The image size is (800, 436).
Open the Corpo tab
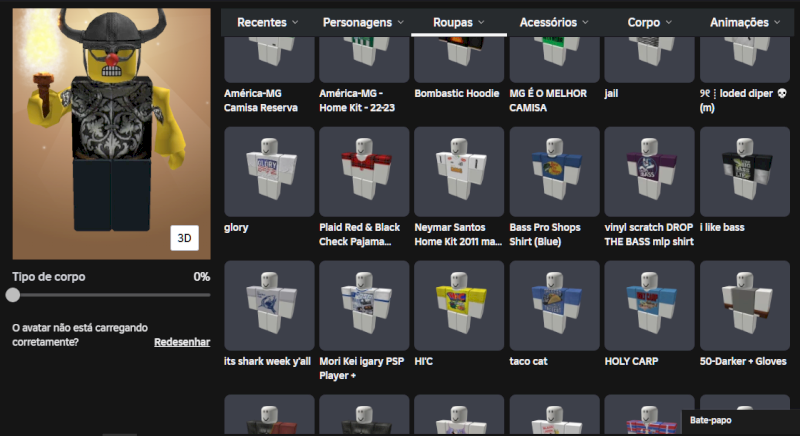[649, 22]
